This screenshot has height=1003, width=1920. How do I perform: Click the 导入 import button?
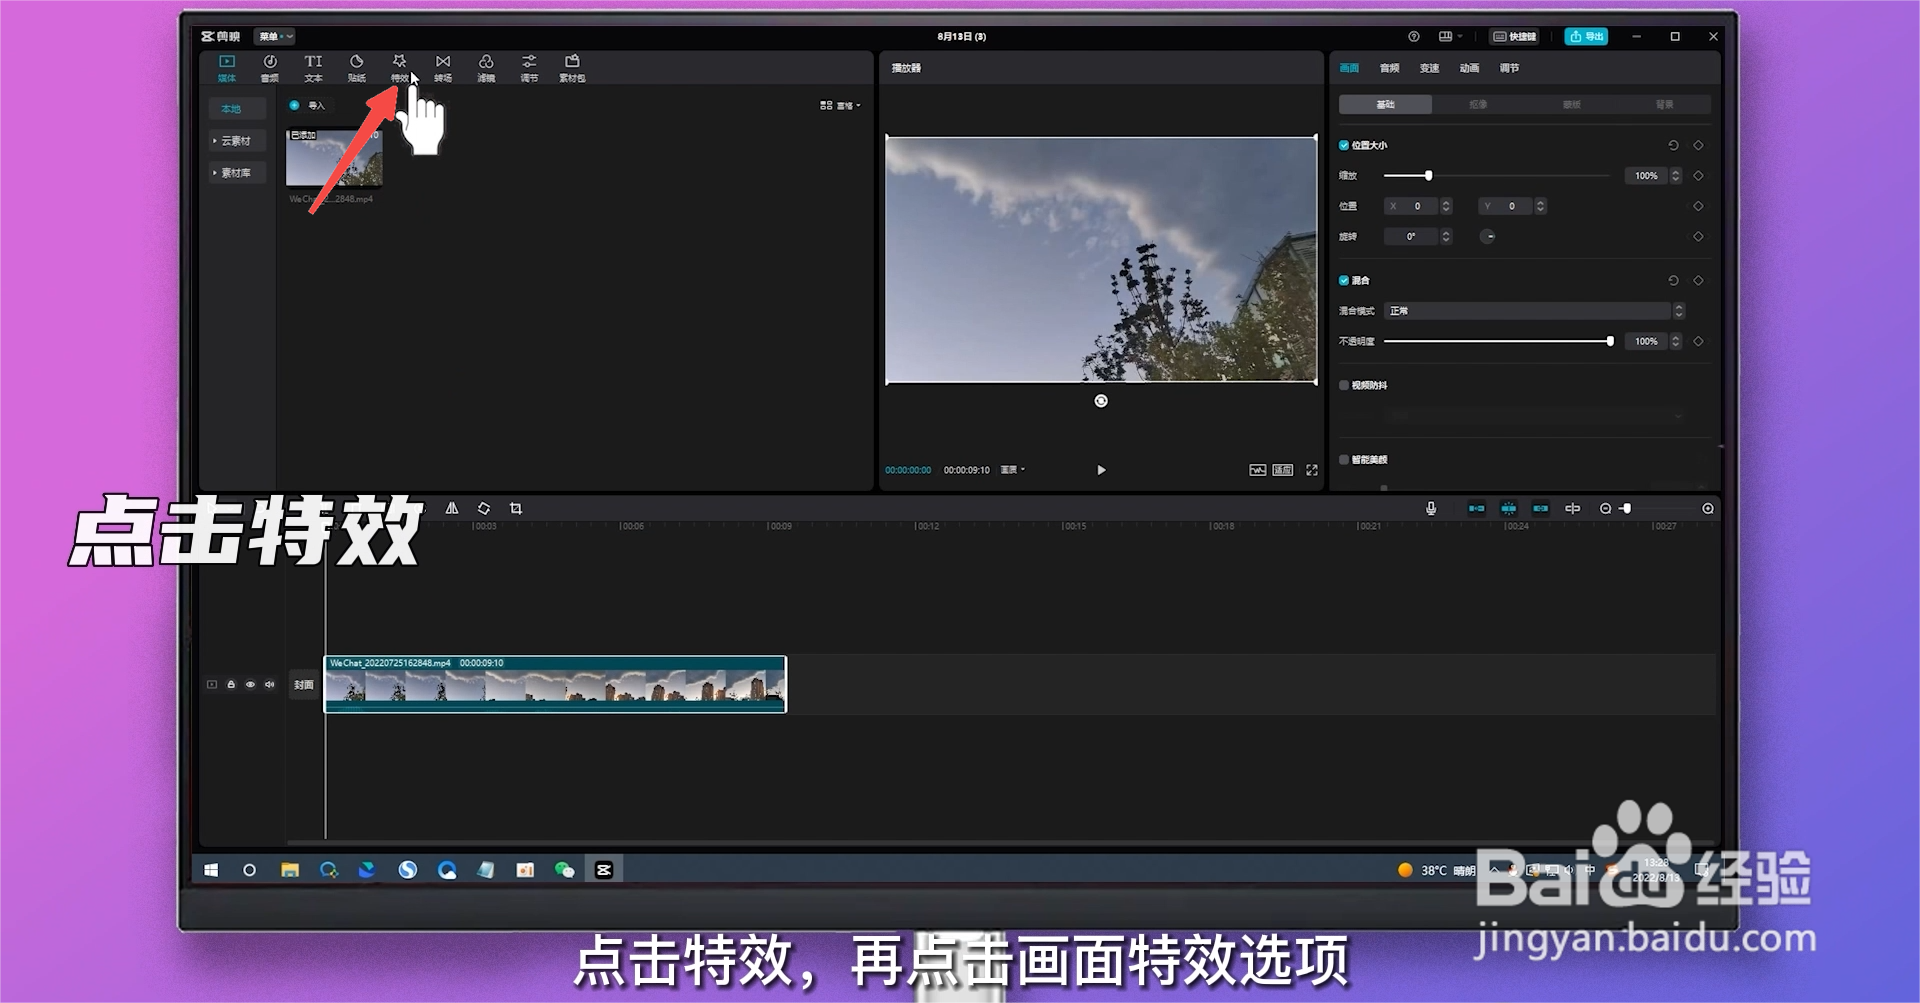coord(307,105)
